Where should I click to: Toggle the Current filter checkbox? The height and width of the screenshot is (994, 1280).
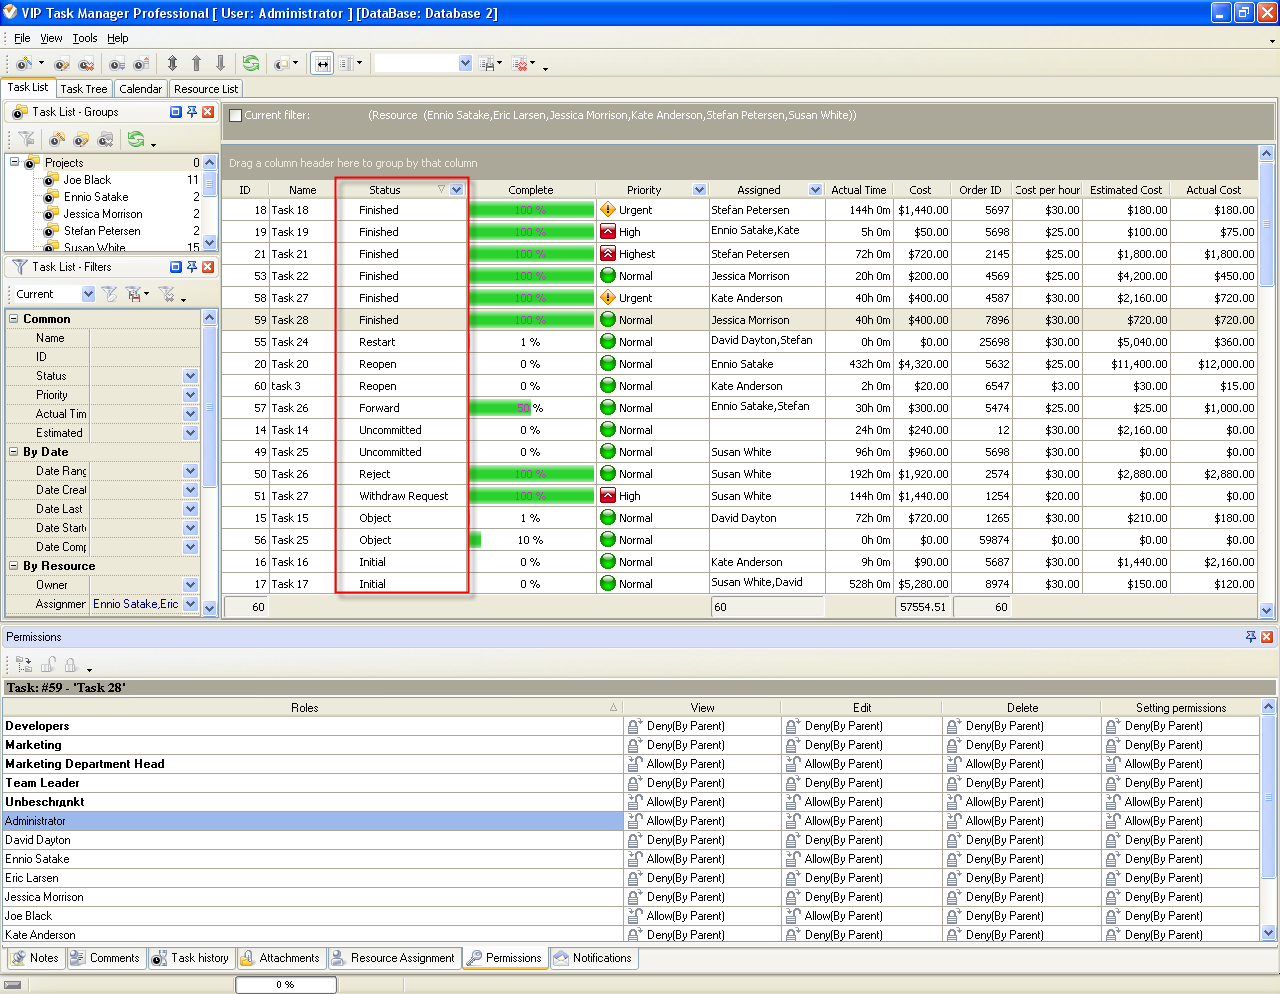(236, 115)
